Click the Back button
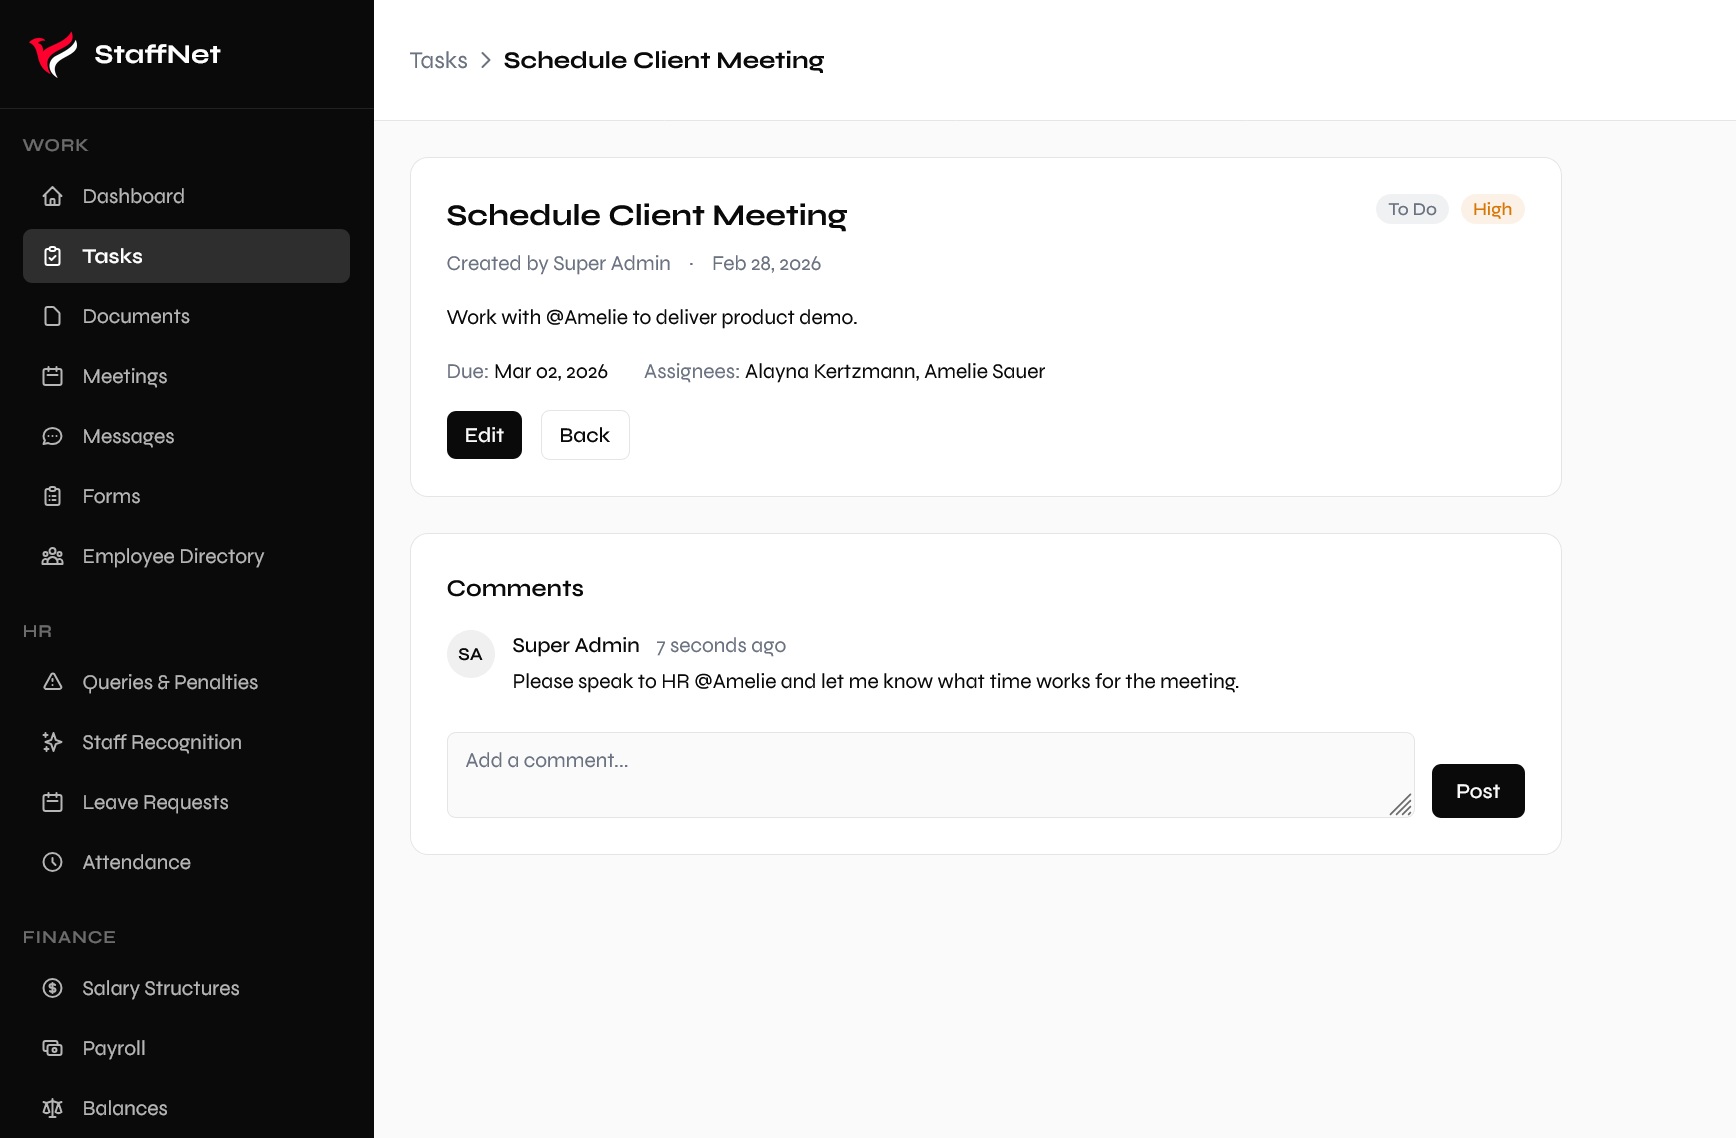This screenshot has height=1138, width=1736. 585,435
